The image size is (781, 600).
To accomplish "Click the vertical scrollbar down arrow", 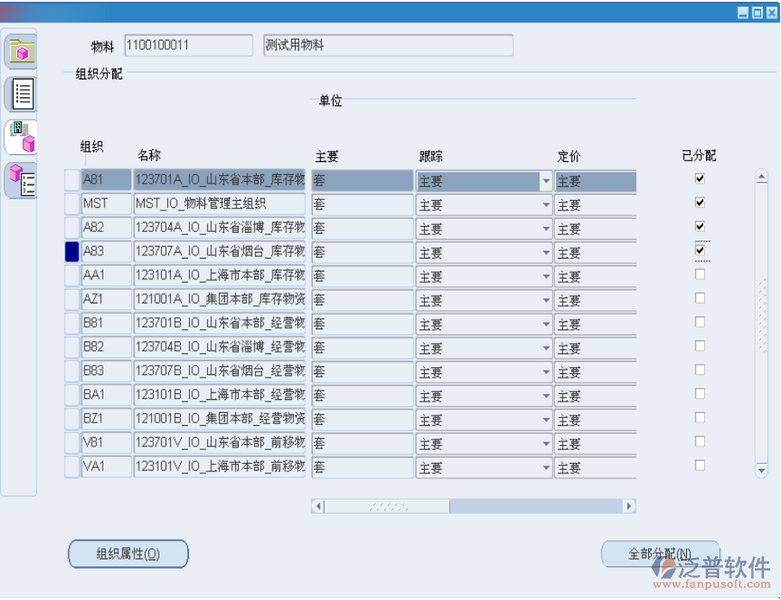I will click(762, 467).
